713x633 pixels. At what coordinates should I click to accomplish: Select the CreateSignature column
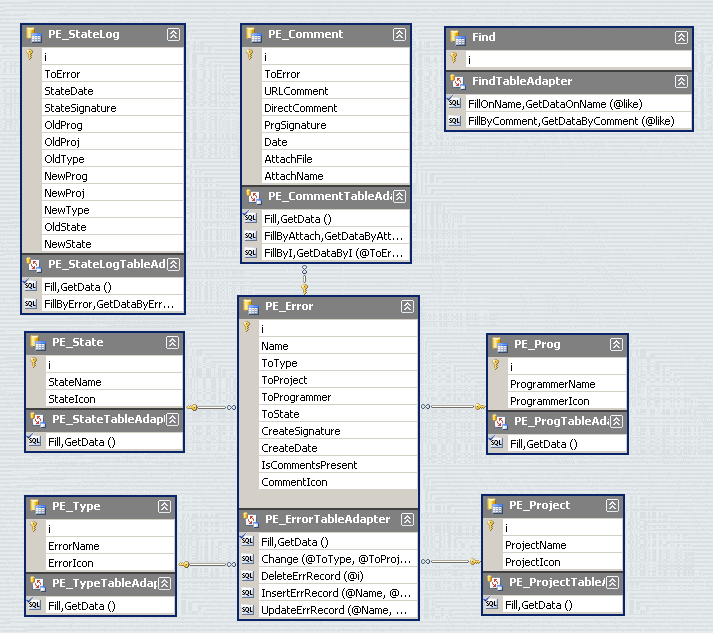tap(338, 431)
